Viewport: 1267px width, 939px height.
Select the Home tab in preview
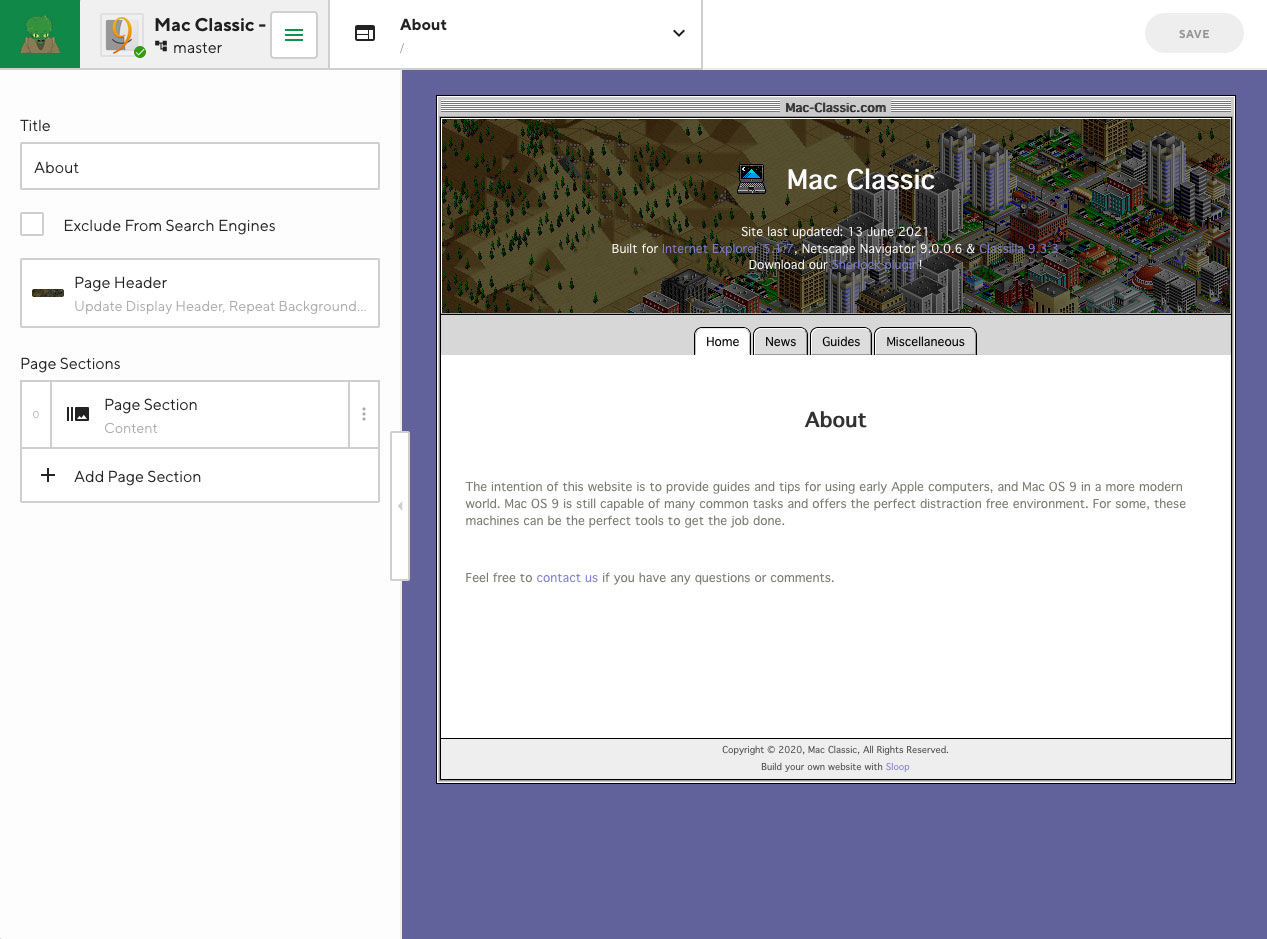pos(722,341)
